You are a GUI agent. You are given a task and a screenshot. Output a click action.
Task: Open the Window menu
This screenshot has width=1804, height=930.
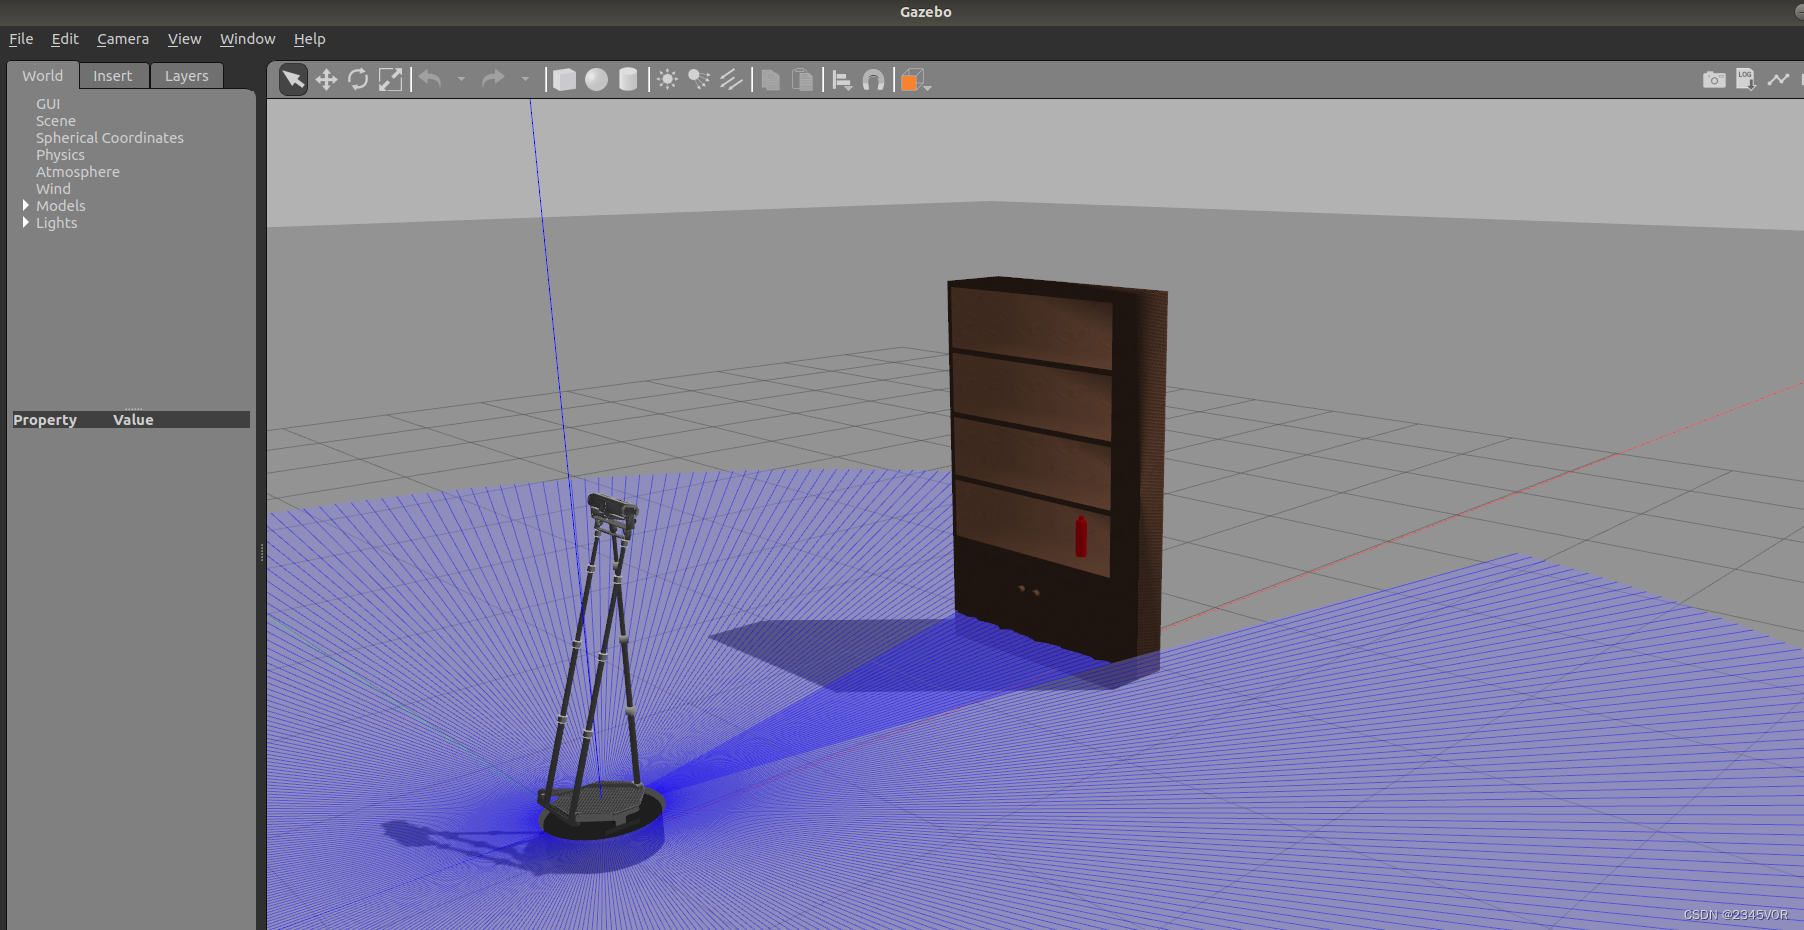click(x=247, y=39)
